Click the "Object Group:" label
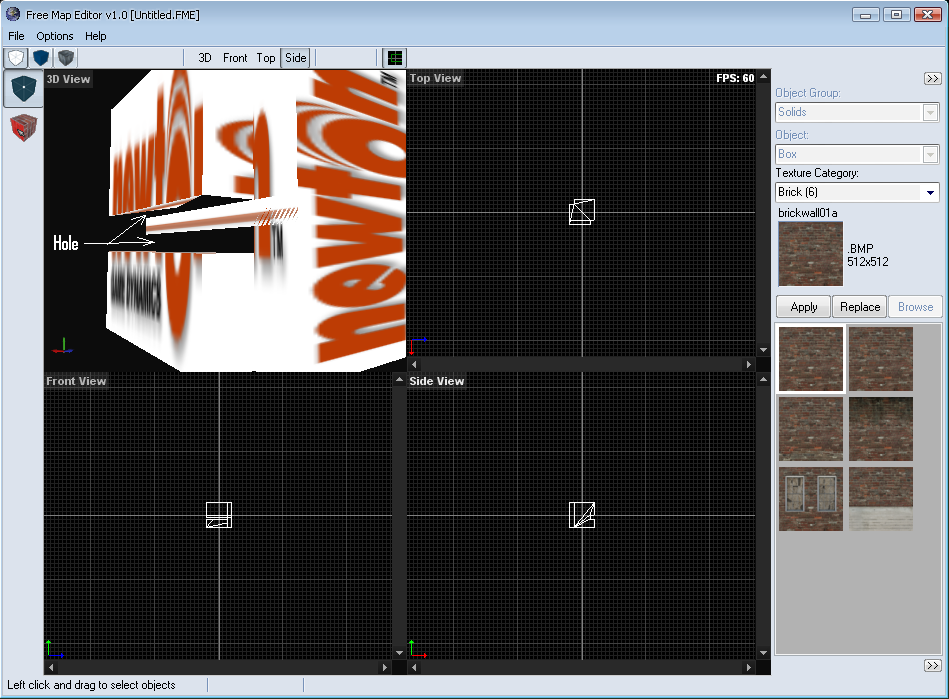The width and height of the screenshot is (949, 699). (x=808, y=93)
